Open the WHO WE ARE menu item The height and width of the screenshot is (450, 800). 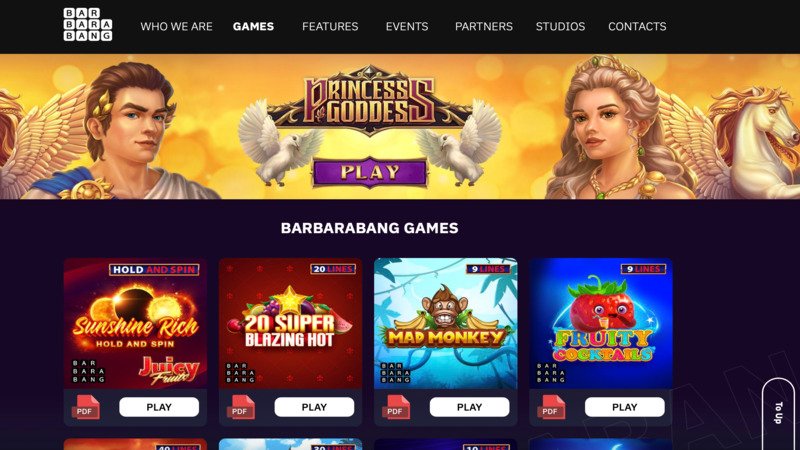177,27
